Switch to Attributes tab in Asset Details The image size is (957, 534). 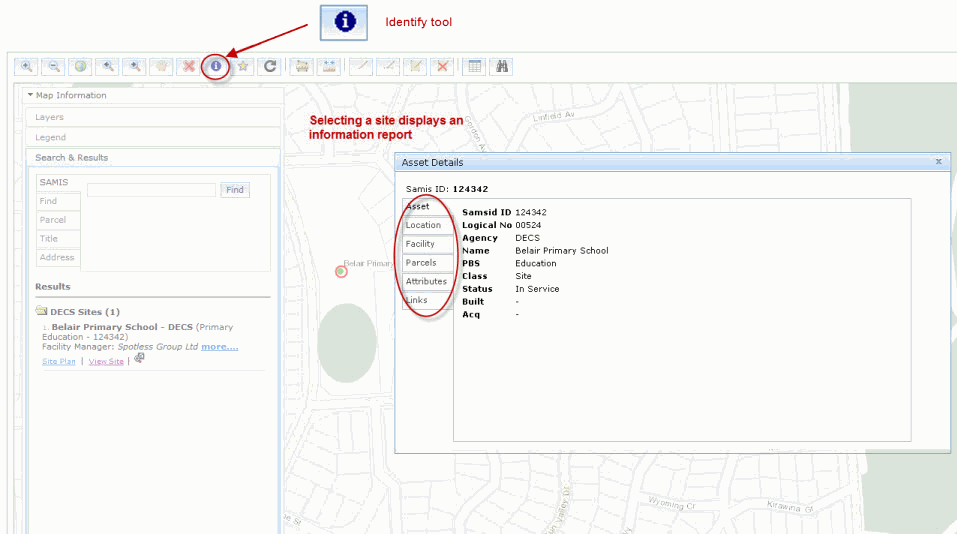[428, 282]
